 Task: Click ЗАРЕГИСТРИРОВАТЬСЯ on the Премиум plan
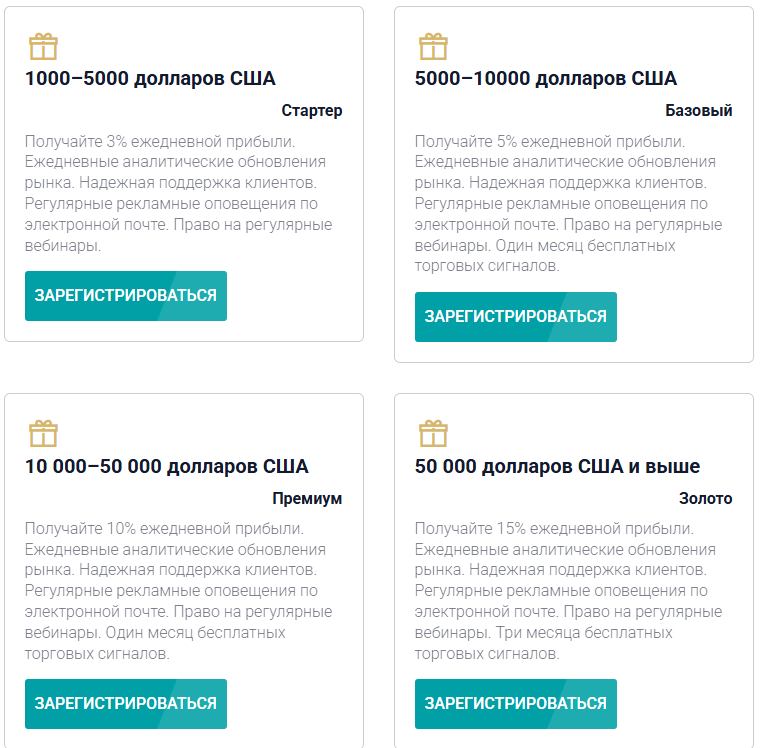pyautogui.click(x=126, y=704)
